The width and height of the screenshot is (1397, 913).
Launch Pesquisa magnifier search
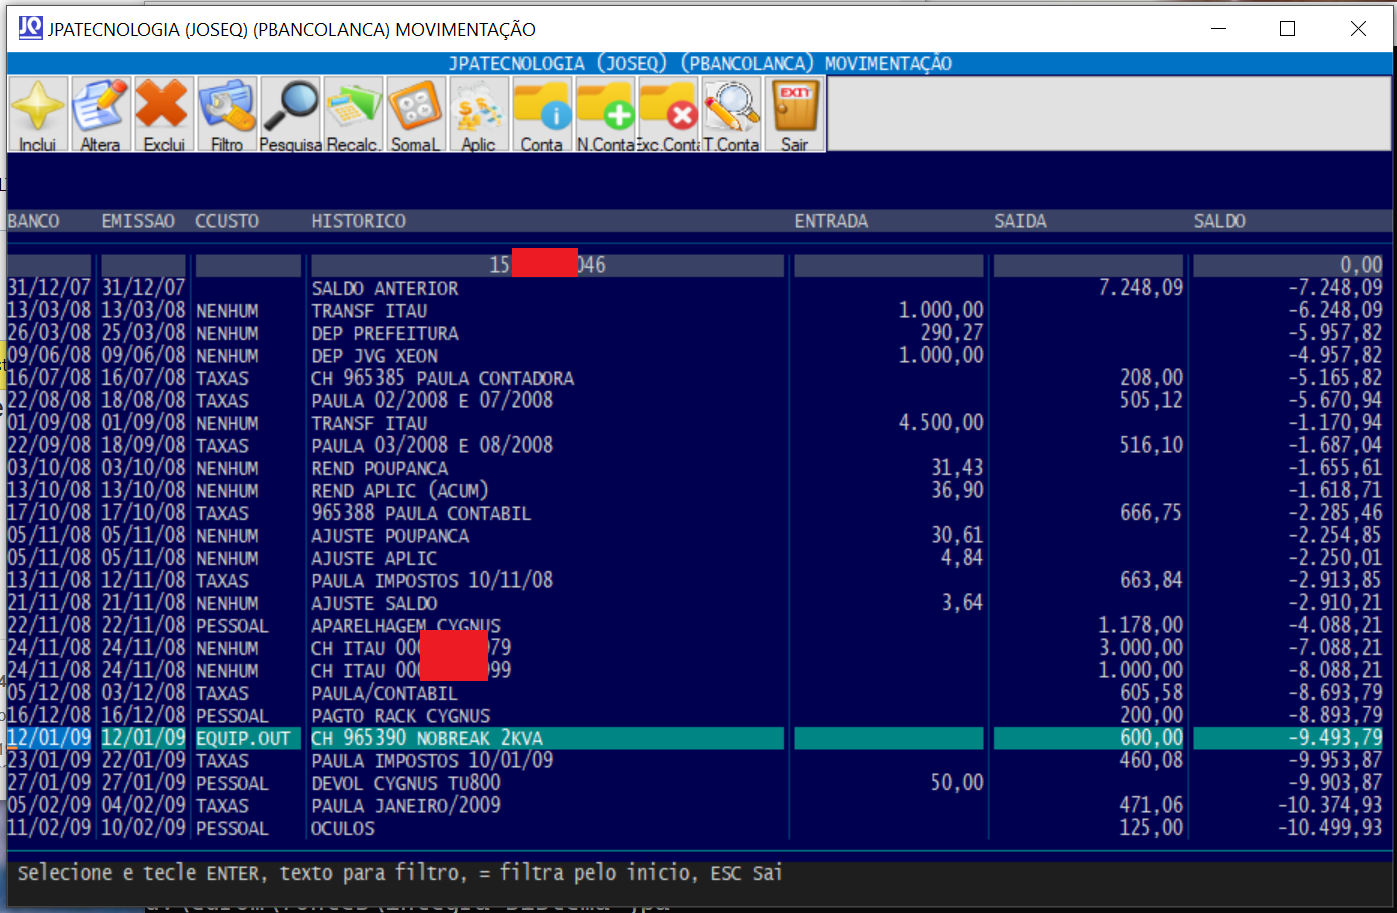(290, 113)
